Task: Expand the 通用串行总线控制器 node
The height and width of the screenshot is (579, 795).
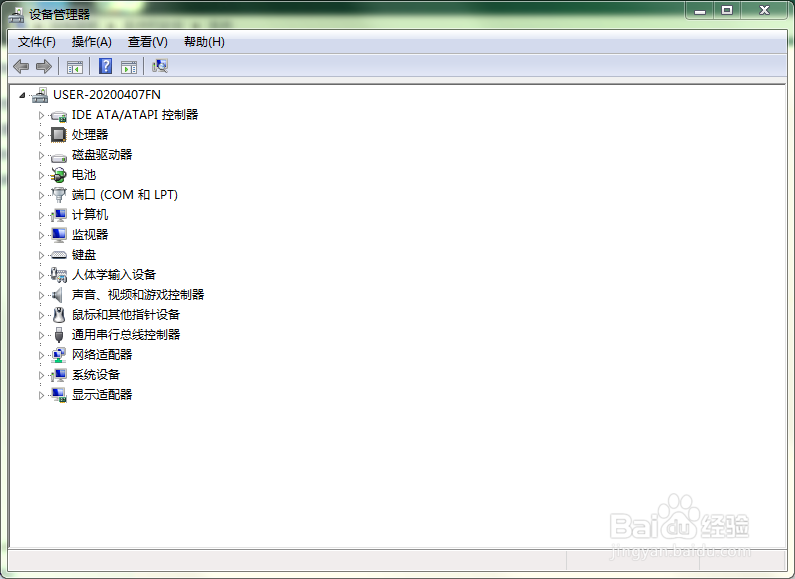Action: [x=41, y=335]
